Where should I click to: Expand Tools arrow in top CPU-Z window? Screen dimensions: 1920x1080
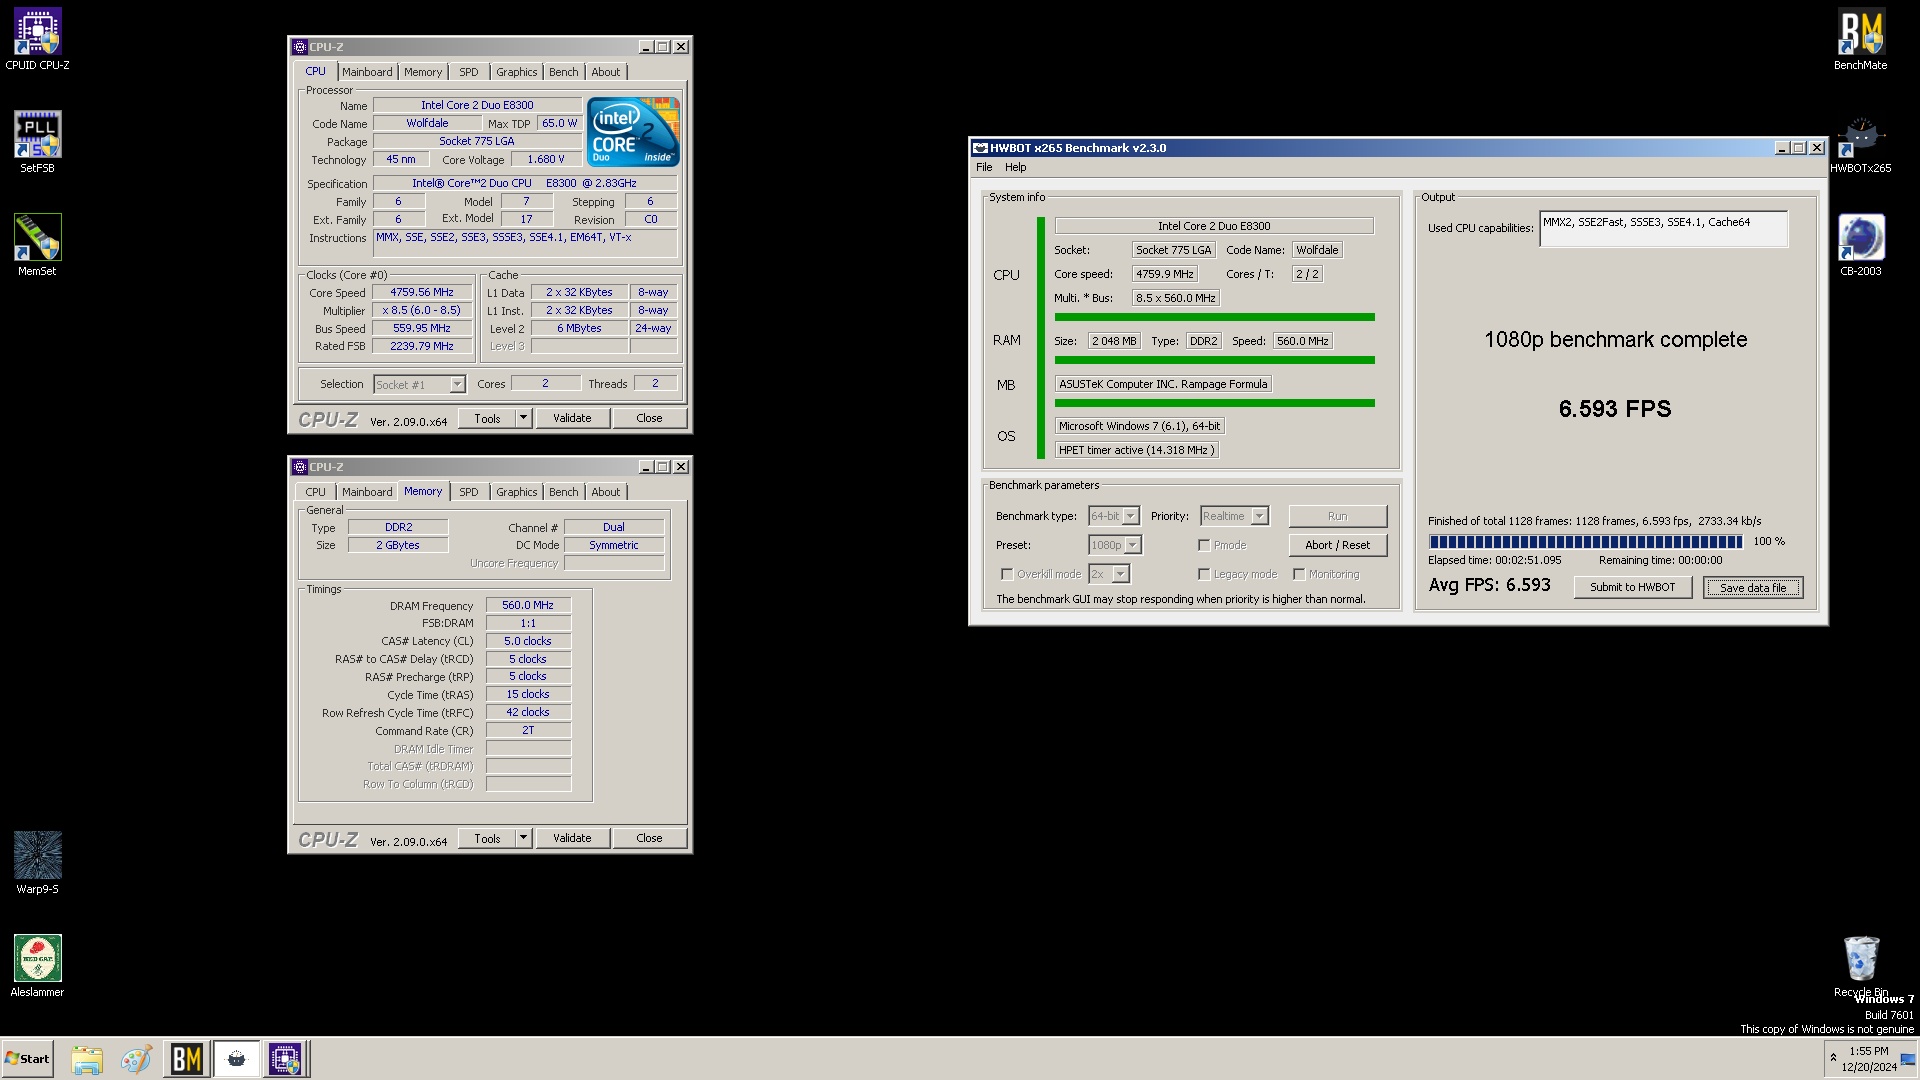click(523, 418)
